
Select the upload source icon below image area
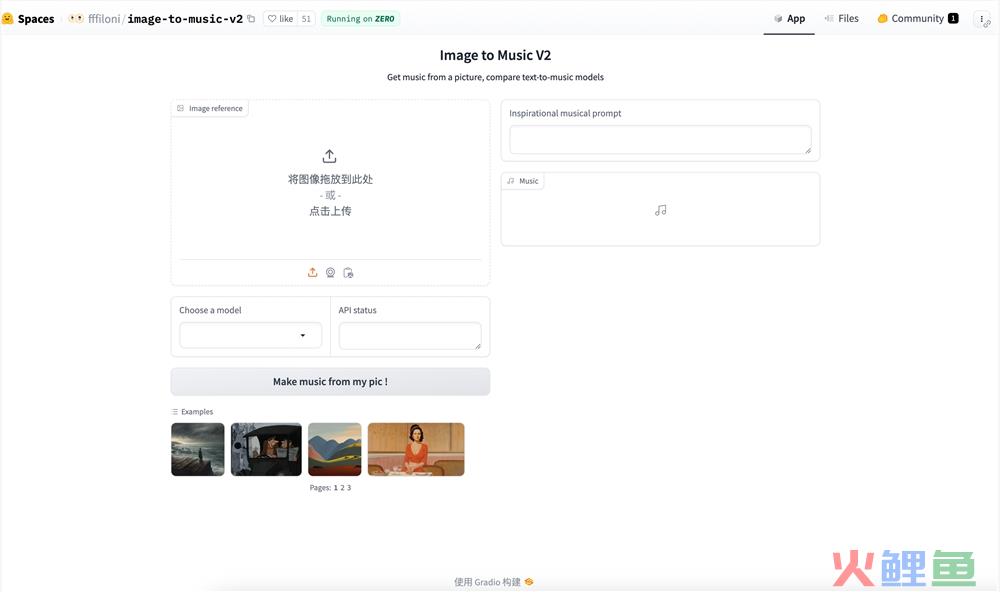point(312,272)
